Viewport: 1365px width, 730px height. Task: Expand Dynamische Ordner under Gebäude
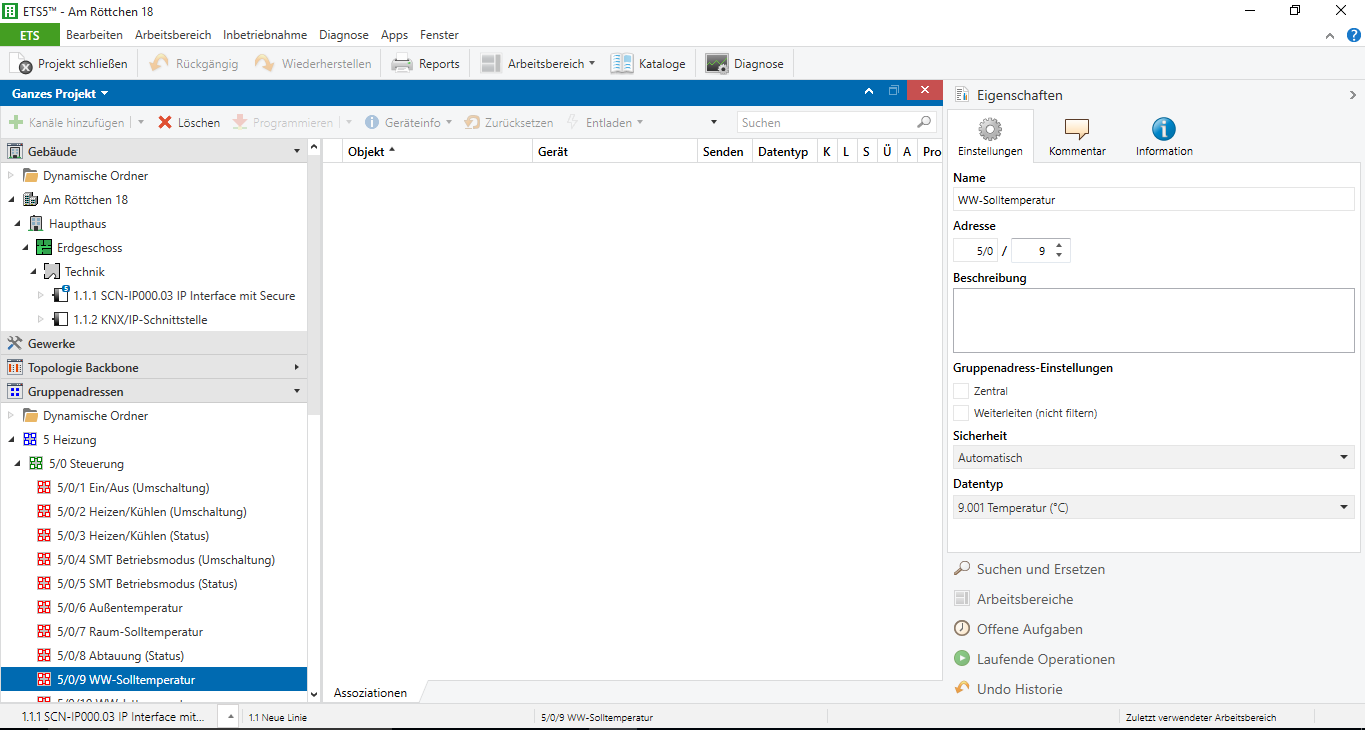click(11, 176)
